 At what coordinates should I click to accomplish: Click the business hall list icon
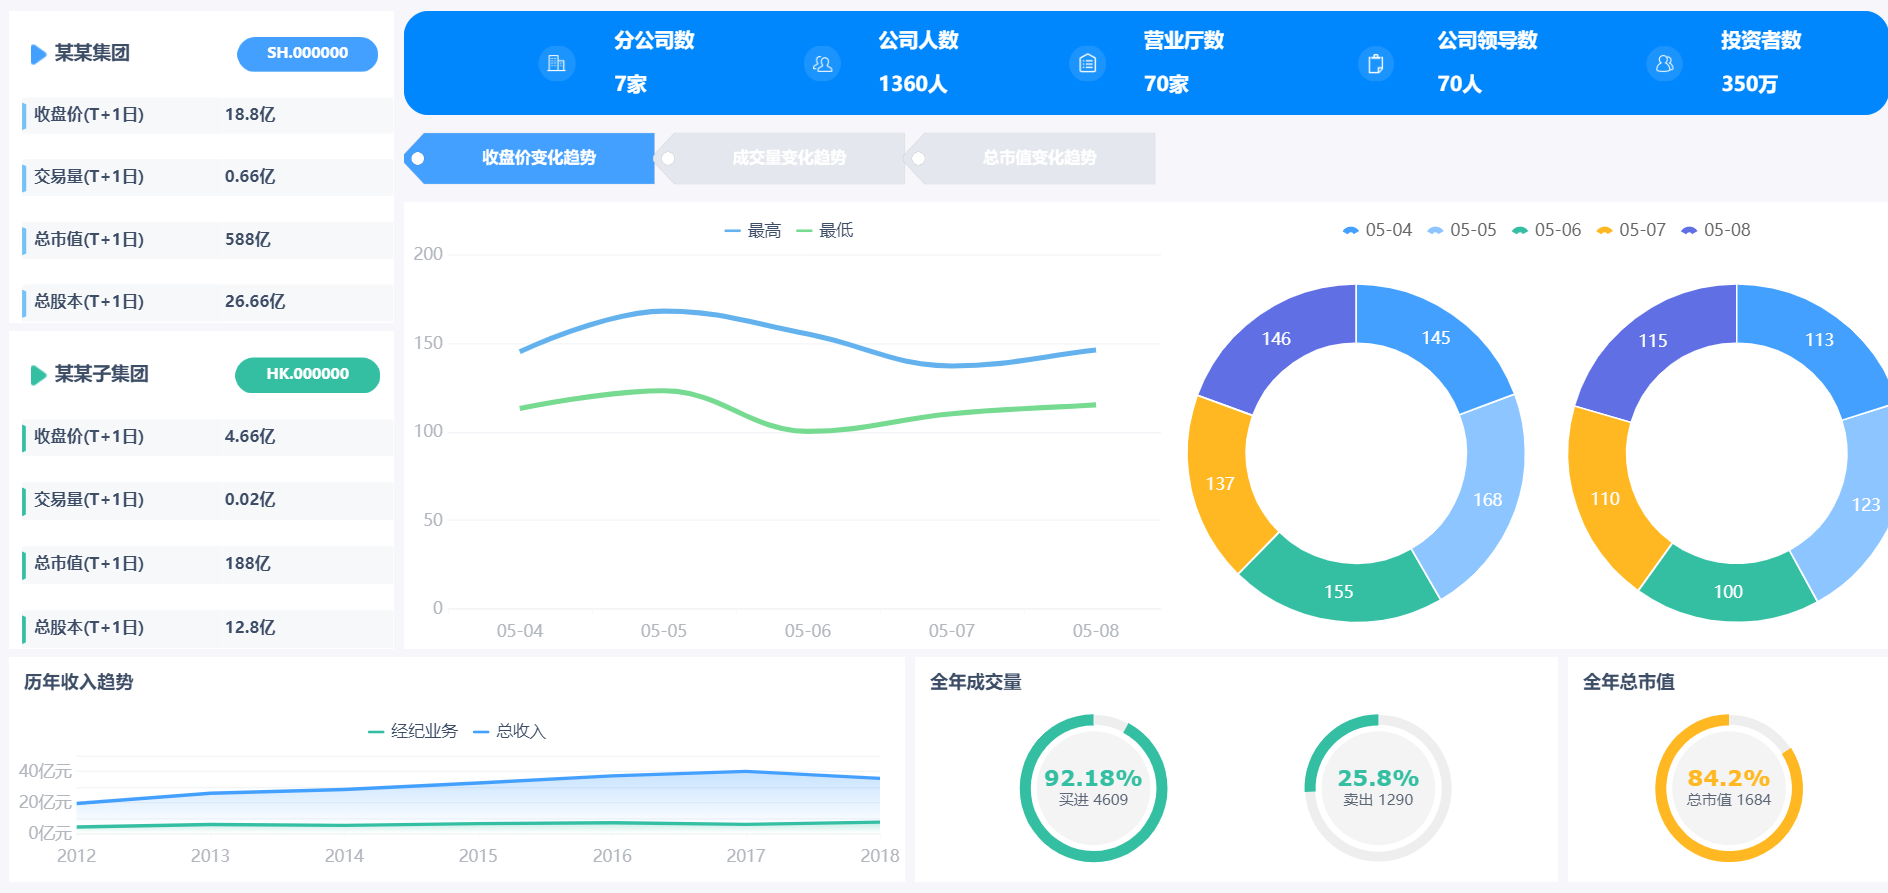tap(1087, 64)
